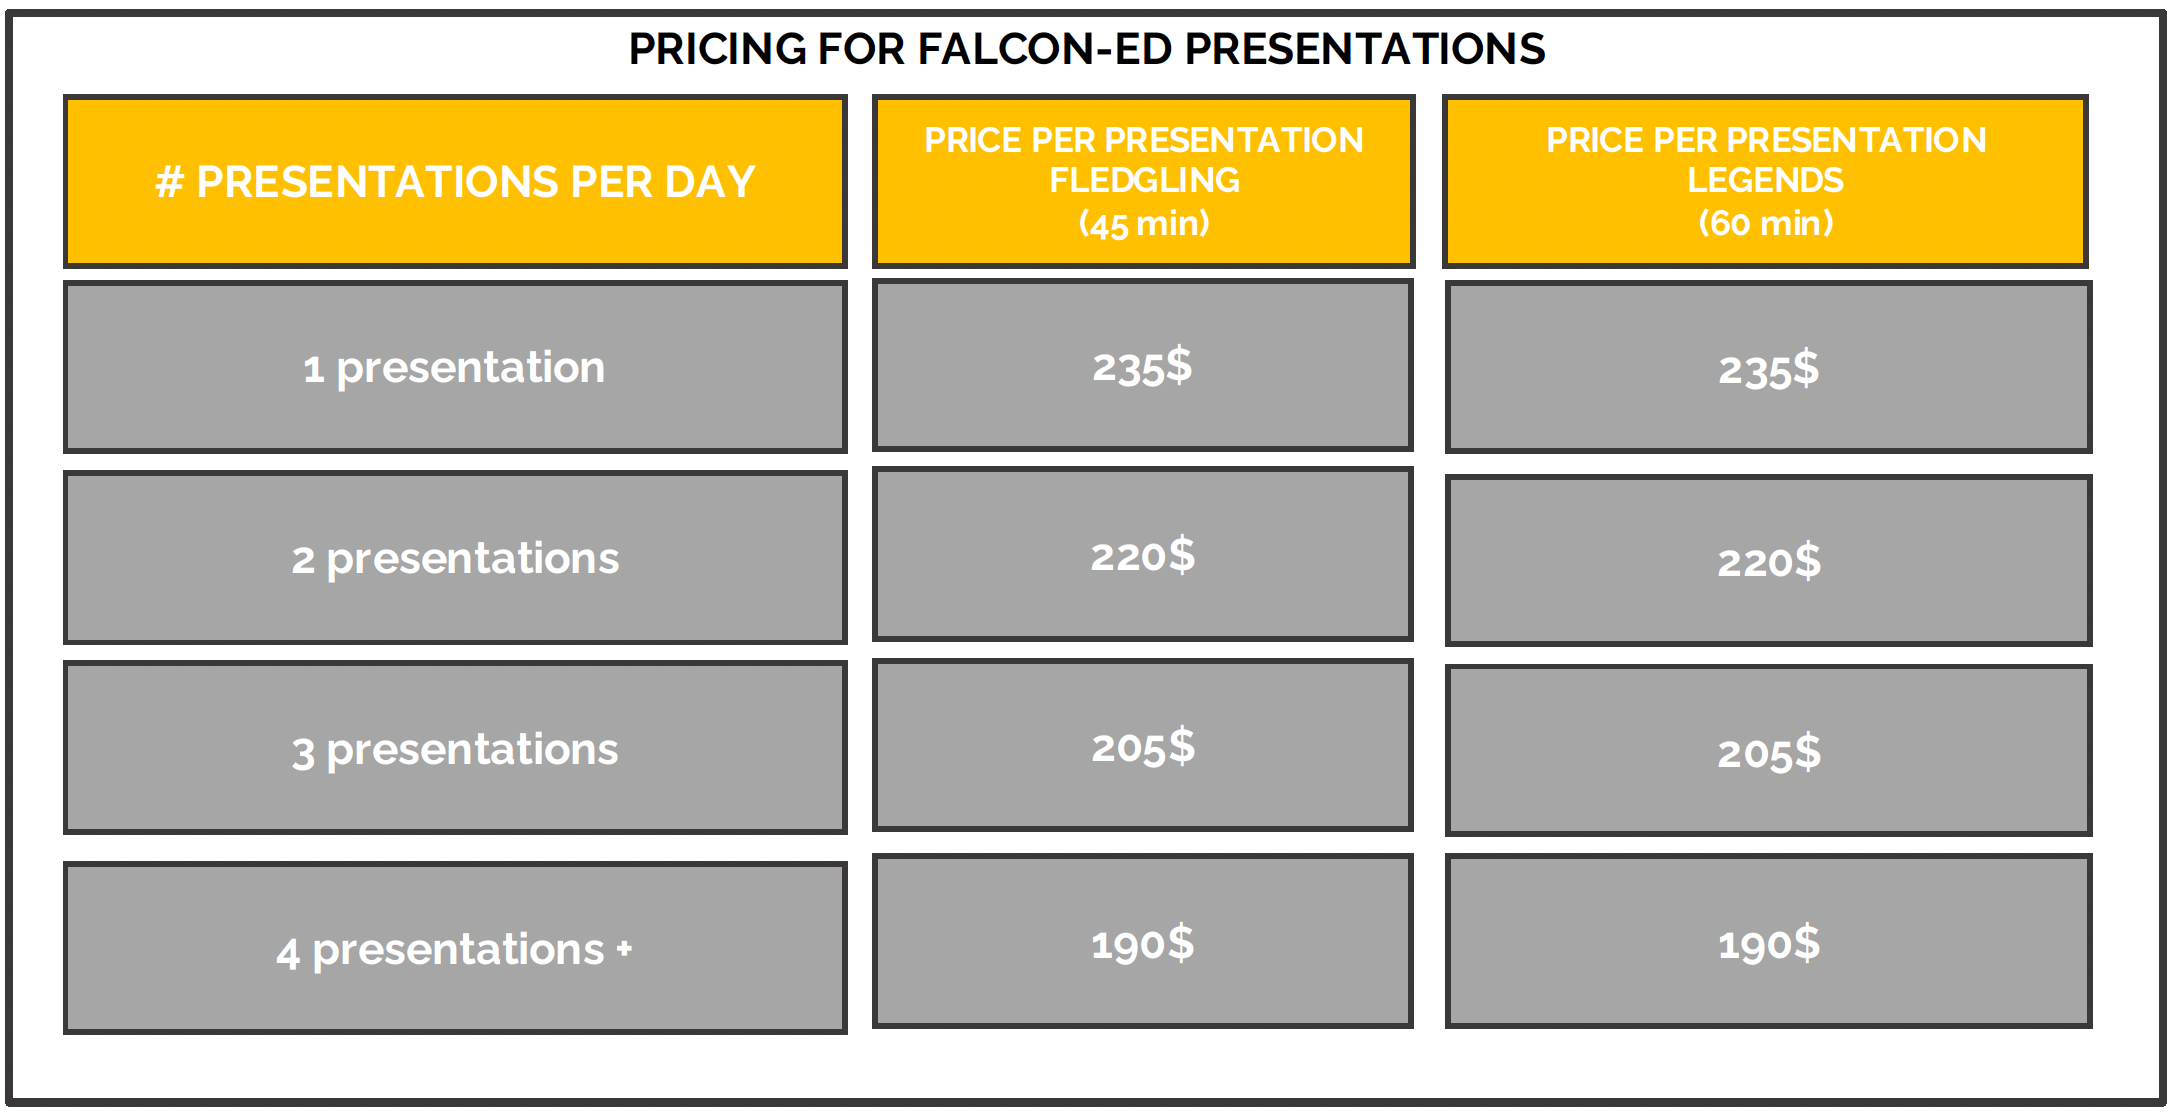The image size is (2178, 1118).
Task: Choose the '4 presentations +' row label
Action: (x=455, y=949)
